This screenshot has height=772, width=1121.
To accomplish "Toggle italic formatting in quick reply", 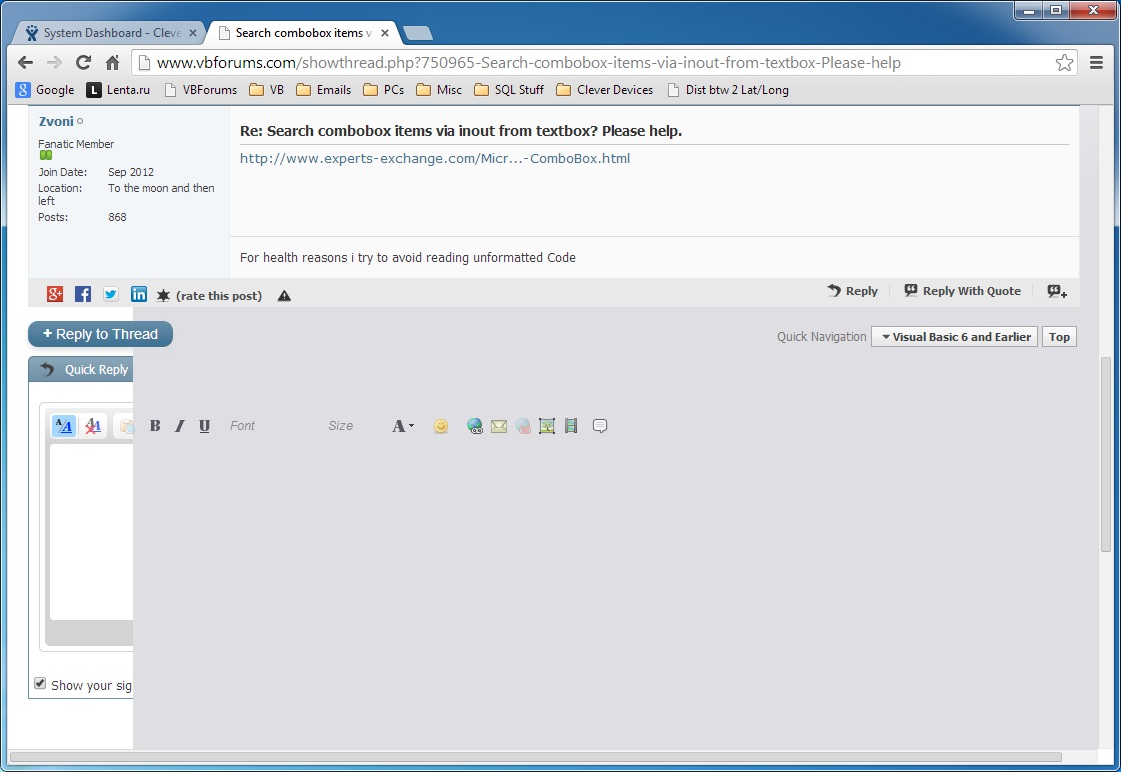I will tap(179, 426).
